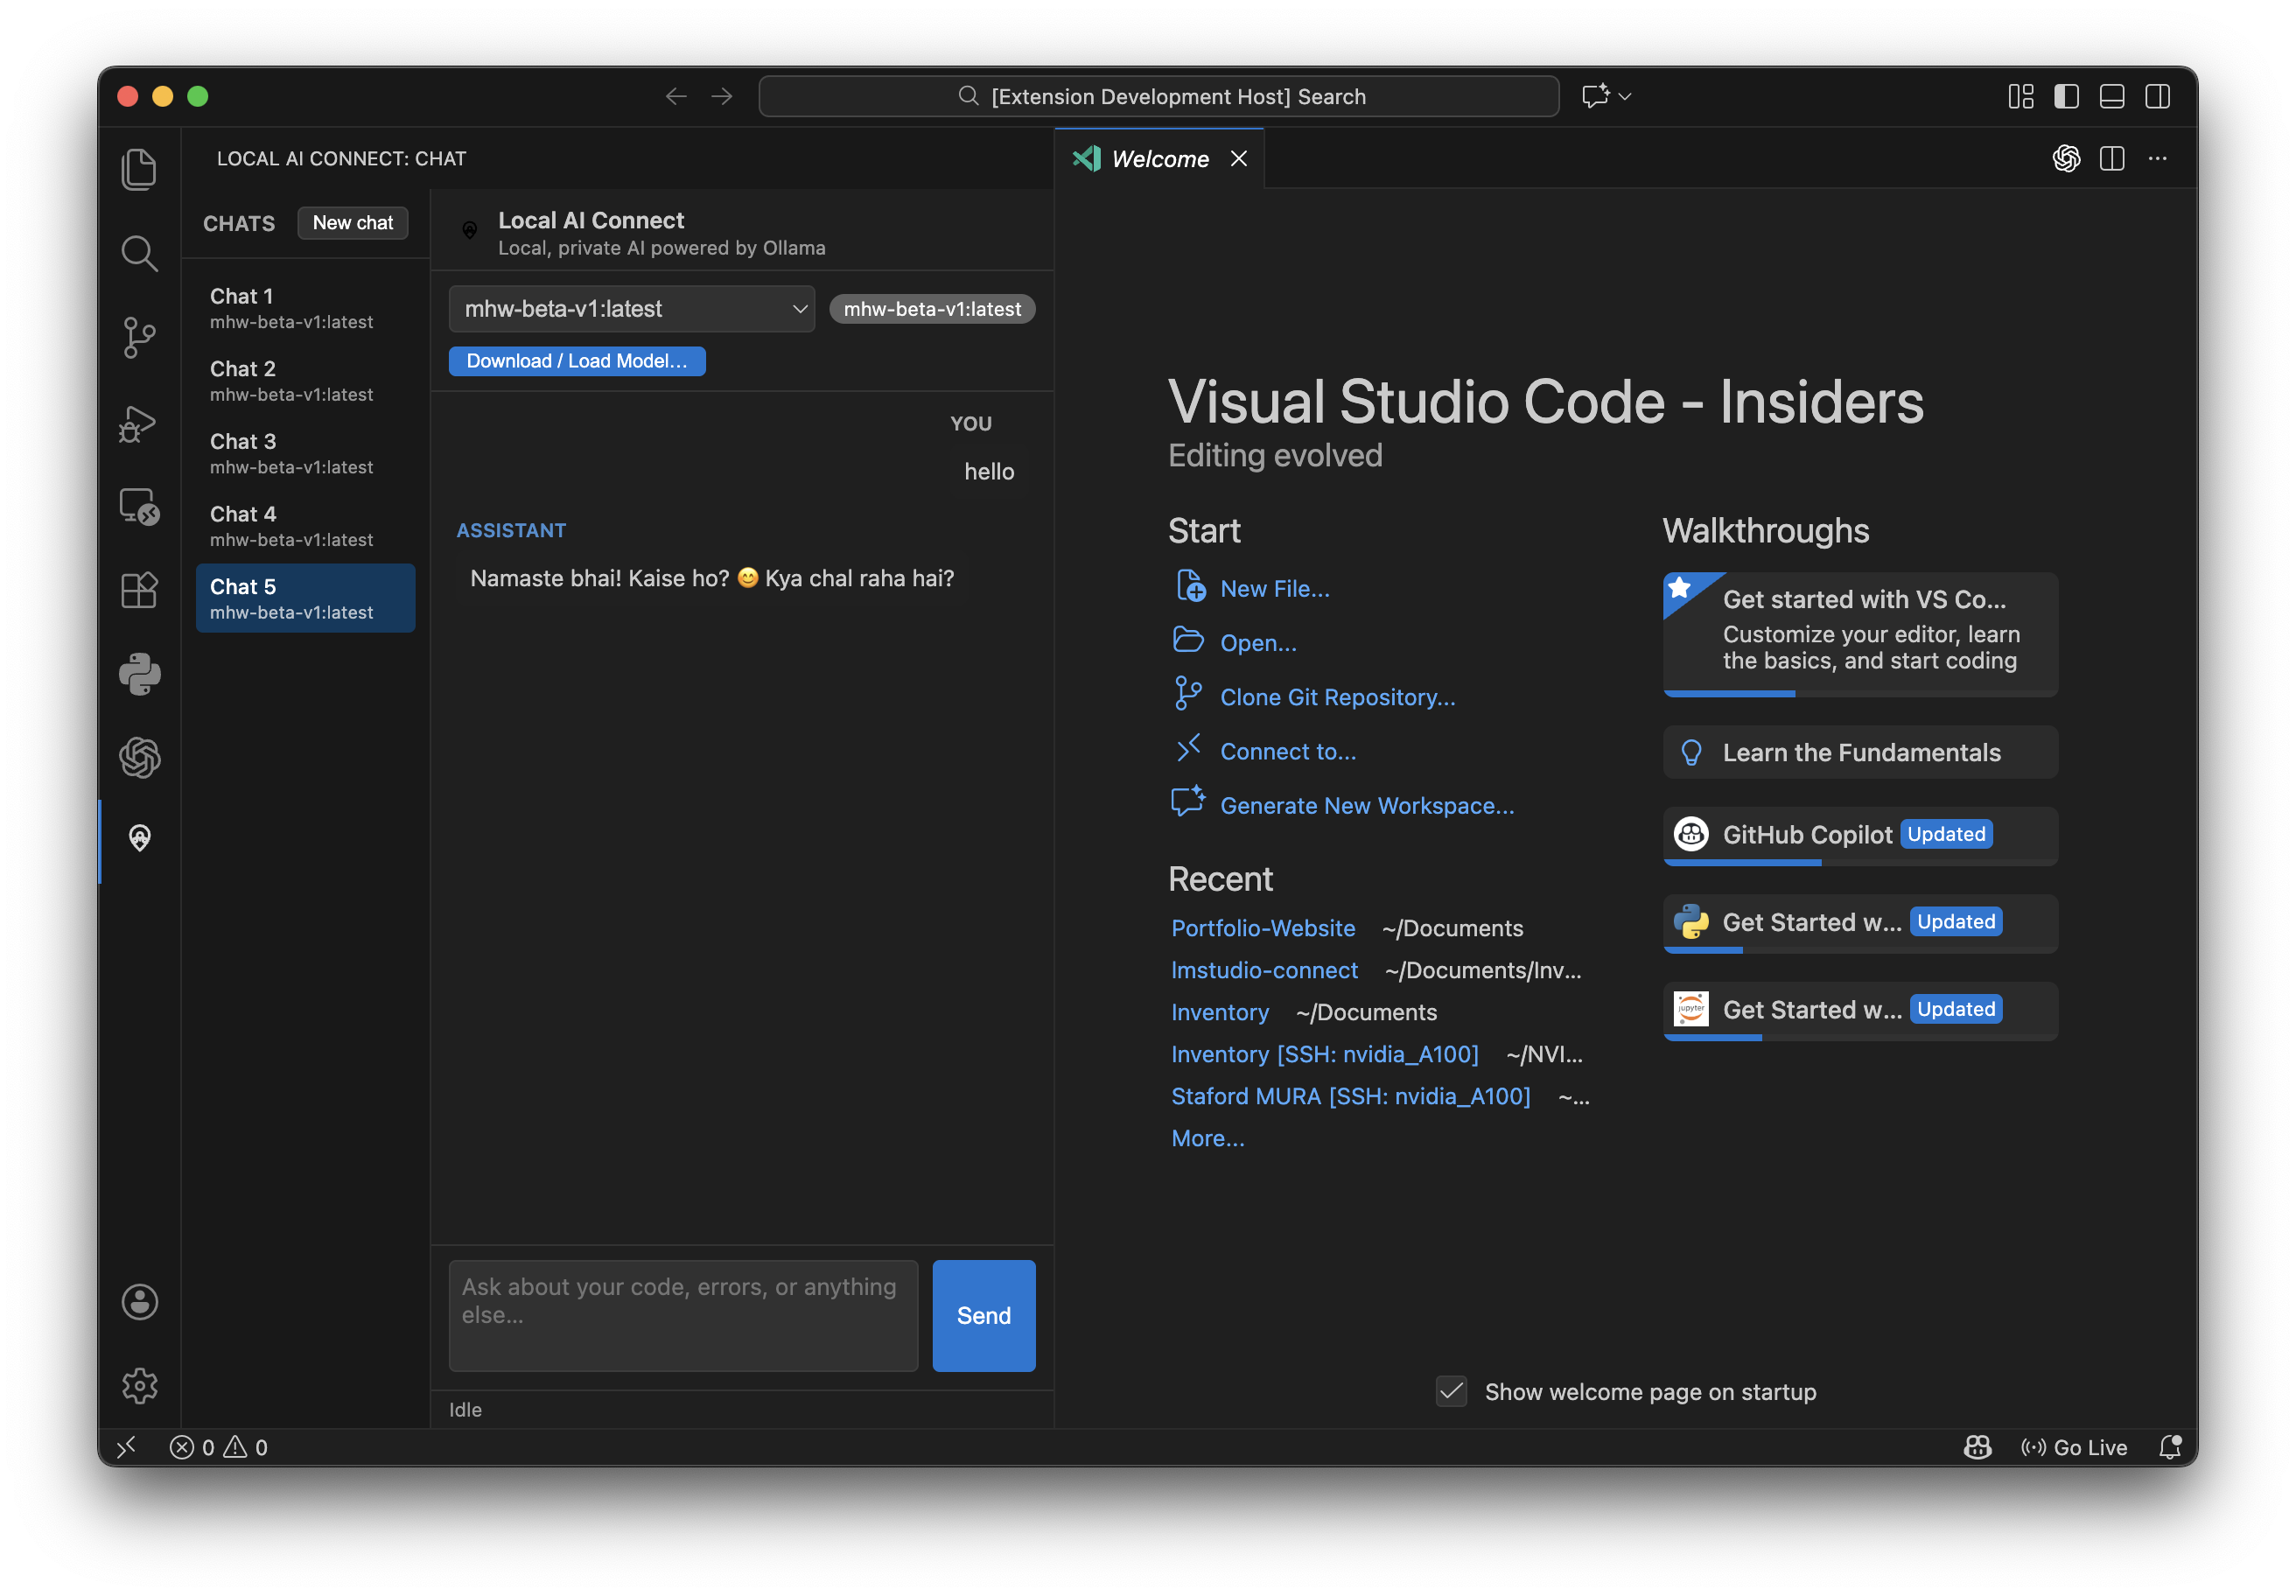
Task: Click the notifications bell in status bar
Action: (x=2169, y=1447)
